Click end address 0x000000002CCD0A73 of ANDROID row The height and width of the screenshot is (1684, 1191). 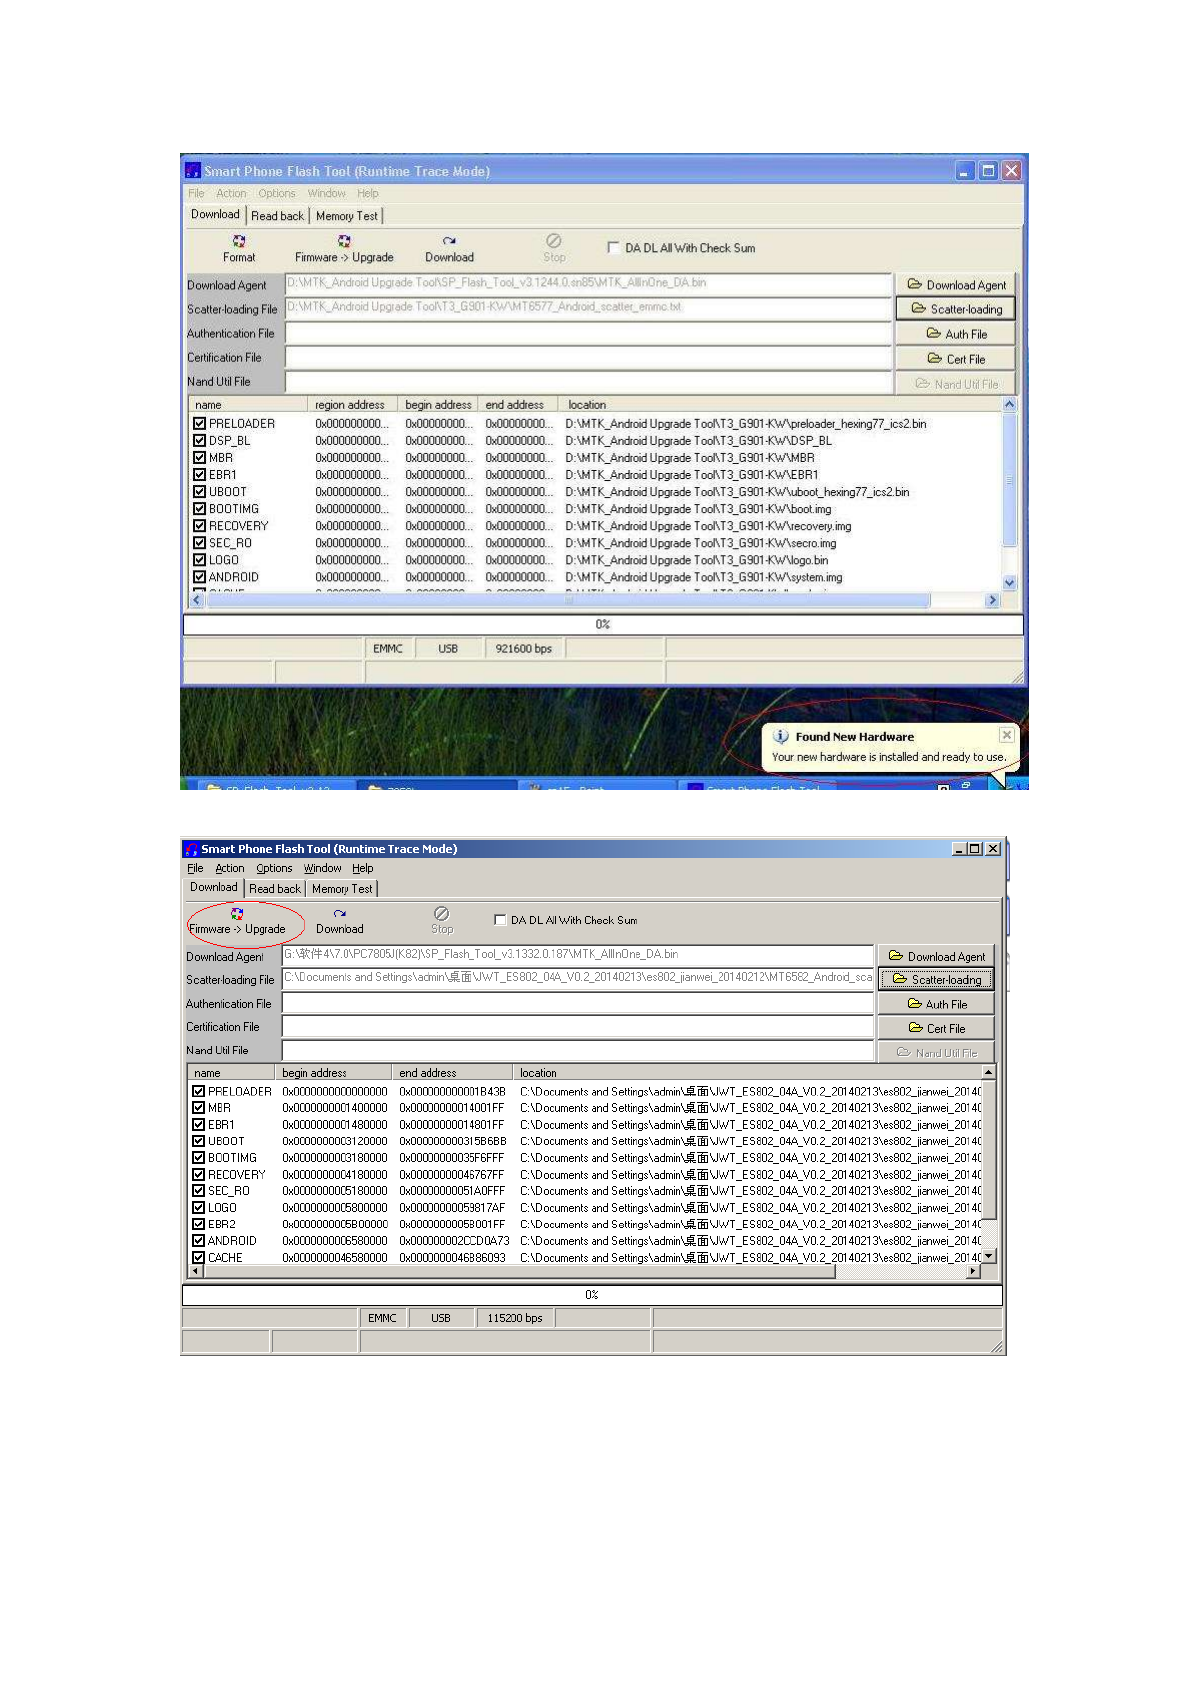click(x=454, y=1241)
